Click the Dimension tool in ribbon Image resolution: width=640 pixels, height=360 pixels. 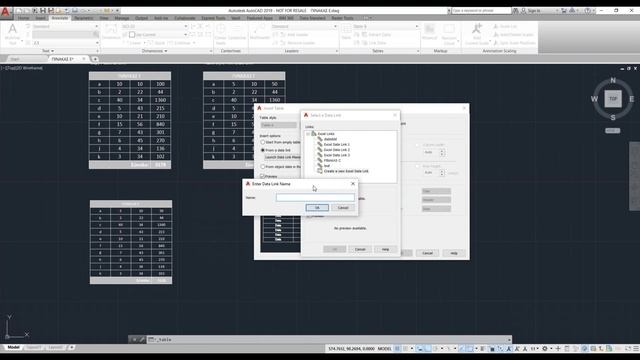click(111, 32)
